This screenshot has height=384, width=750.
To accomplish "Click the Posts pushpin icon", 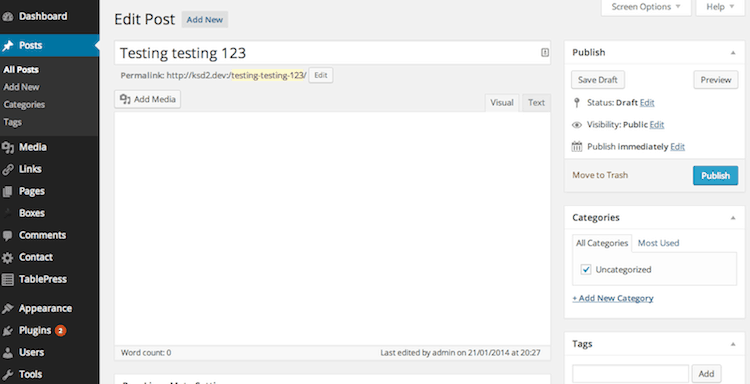I will click(x=8, y=45).
